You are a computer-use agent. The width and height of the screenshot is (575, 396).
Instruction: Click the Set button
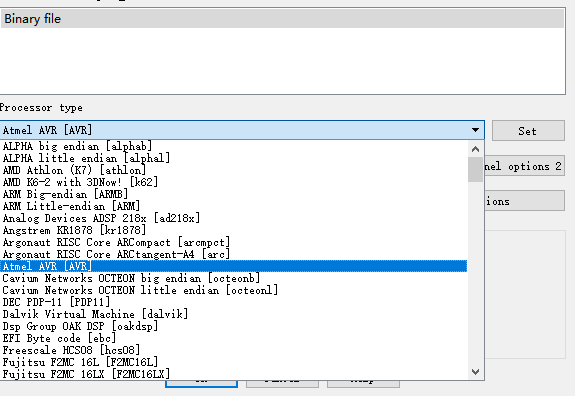pyautogui.click(x=528, y=131)
